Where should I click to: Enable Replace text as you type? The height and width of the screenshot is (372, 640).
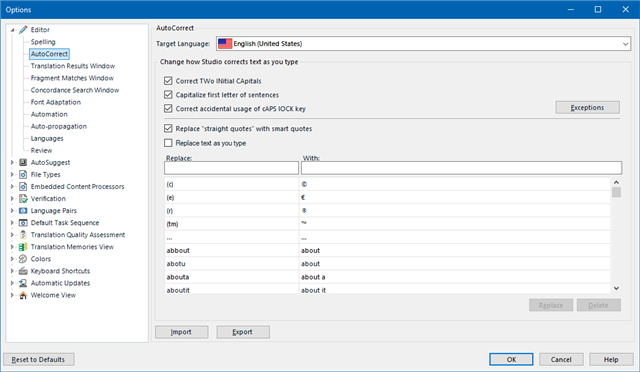click(168, 143)
